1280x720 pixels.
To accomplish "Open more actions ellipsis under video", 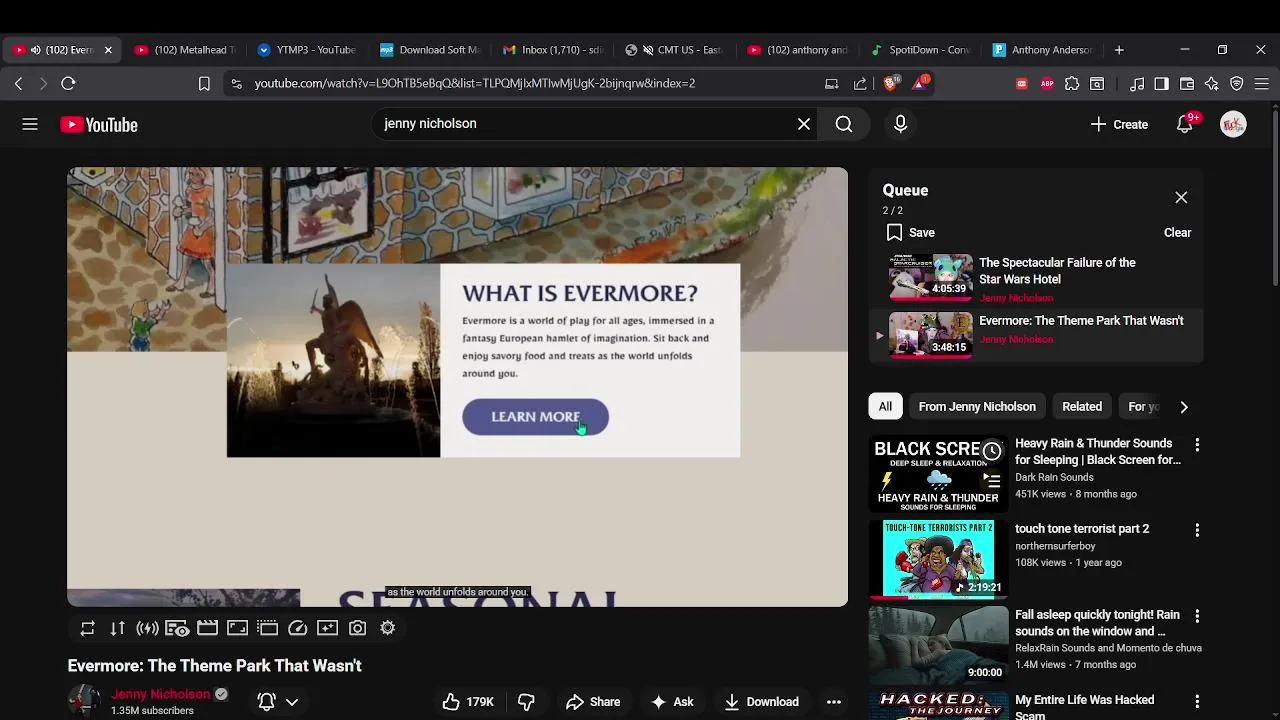I will click(x=834, y=702).
